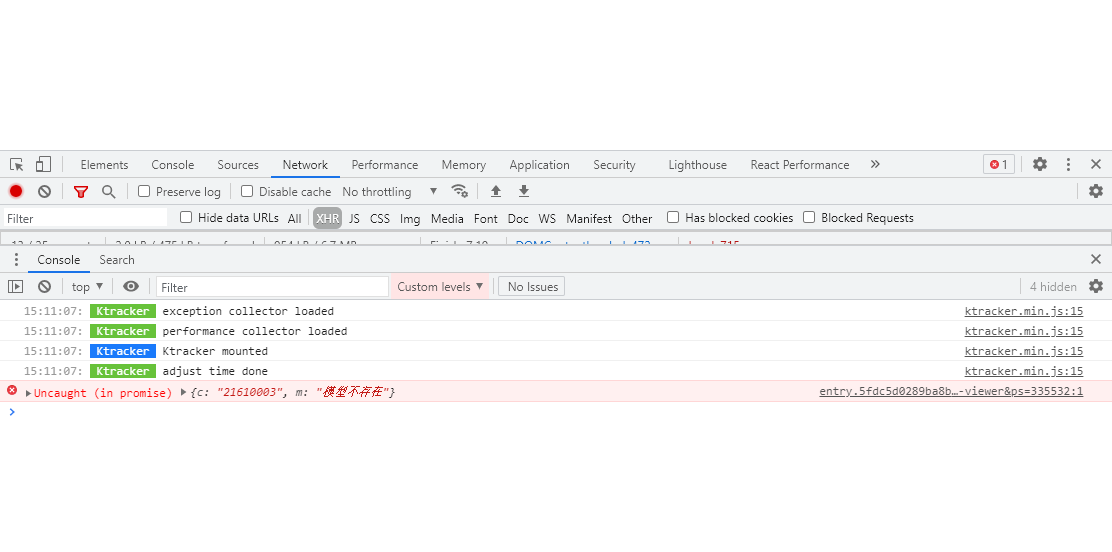1112x552 pixels.
Task: Filter requests by WS type
Action: point(547,219)
